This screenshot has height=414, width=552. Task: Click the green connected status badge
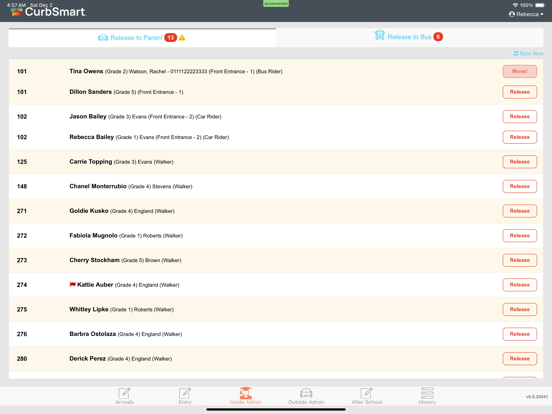pos(276,3)
